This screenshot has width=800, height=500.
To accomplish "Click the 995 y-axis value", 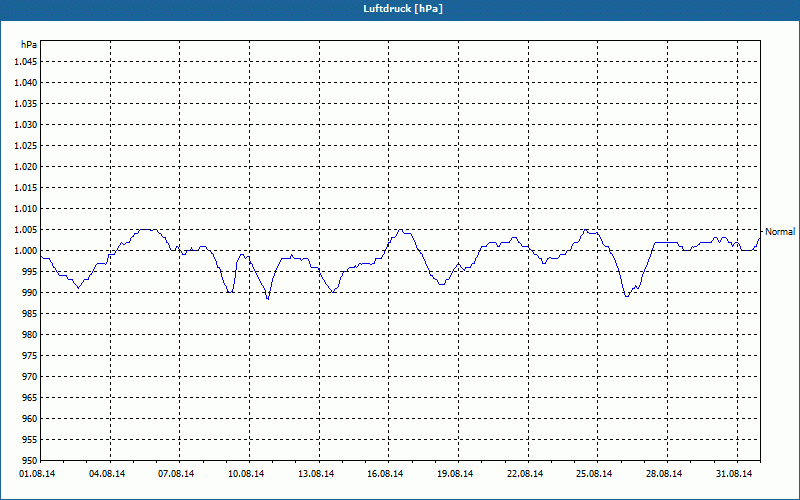I will point(31,271).
